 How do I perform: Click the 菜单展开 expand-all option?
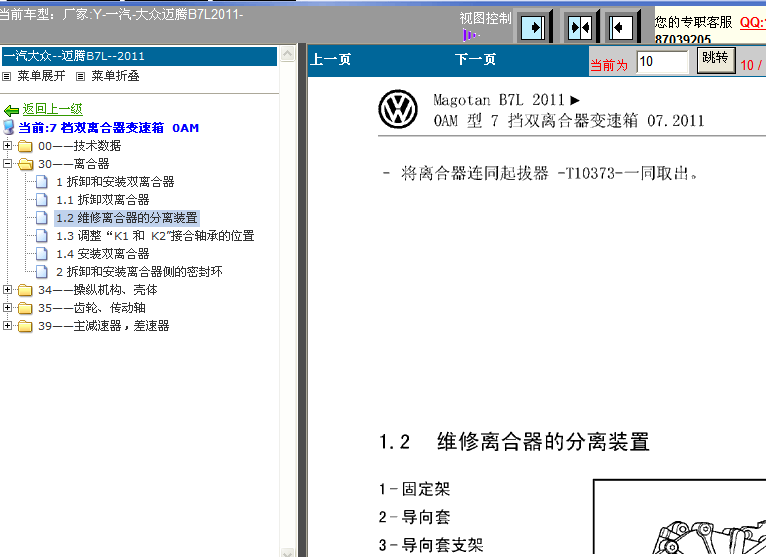coord(41,76)
